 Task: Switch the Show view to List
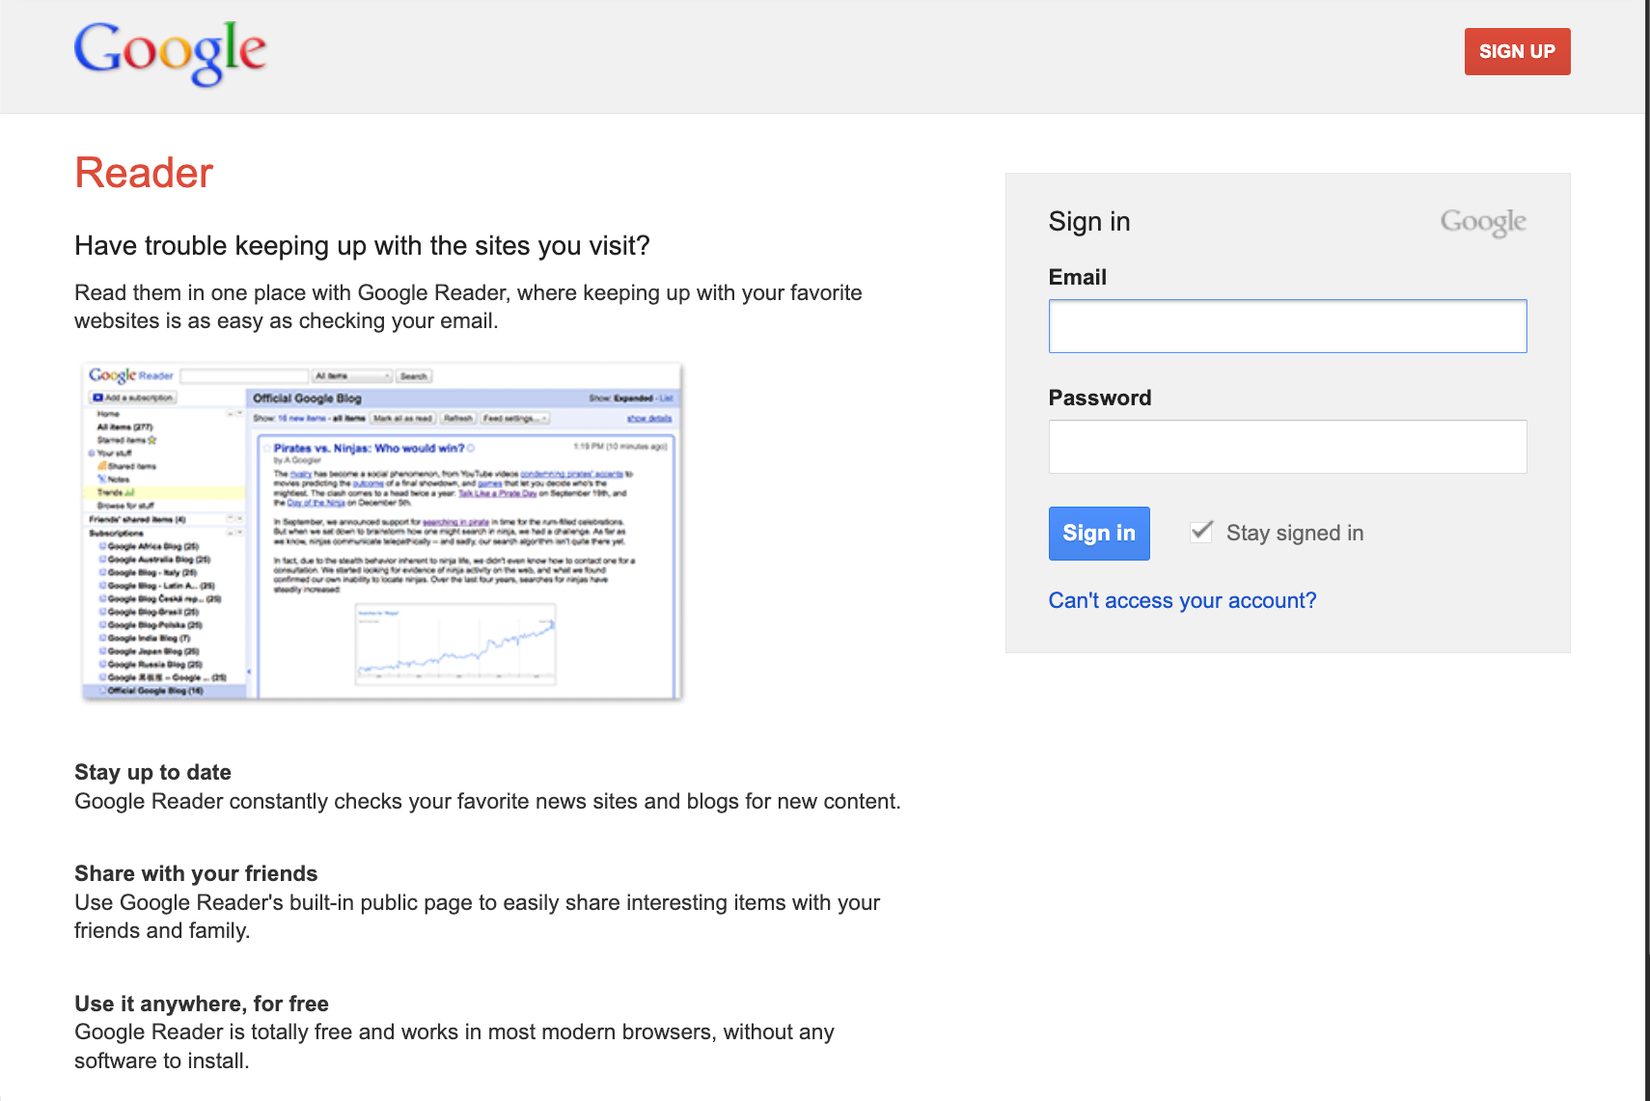(667, 397)
